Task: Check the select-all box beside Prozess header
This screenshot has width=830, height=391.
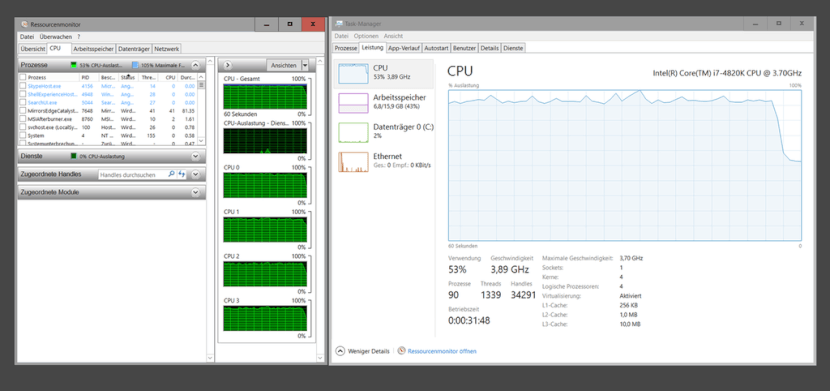Action: pos(23,77)
